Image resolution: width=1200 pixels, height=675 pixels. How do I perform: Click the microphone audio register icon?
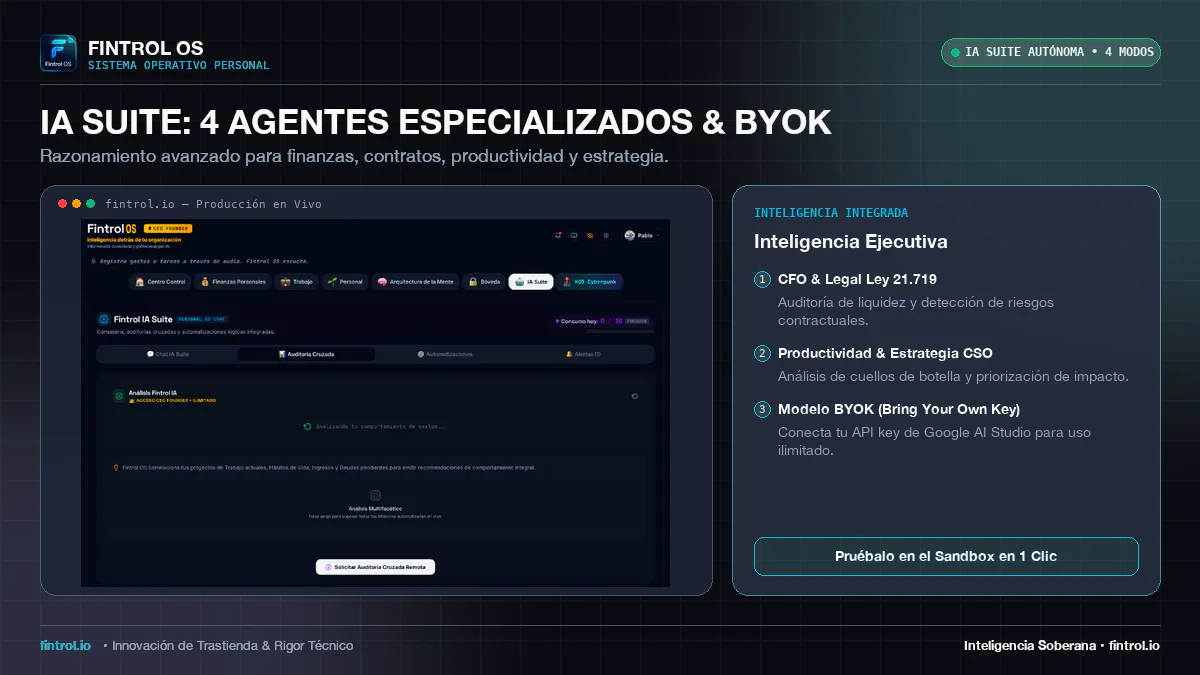click(x=93, y=261)
